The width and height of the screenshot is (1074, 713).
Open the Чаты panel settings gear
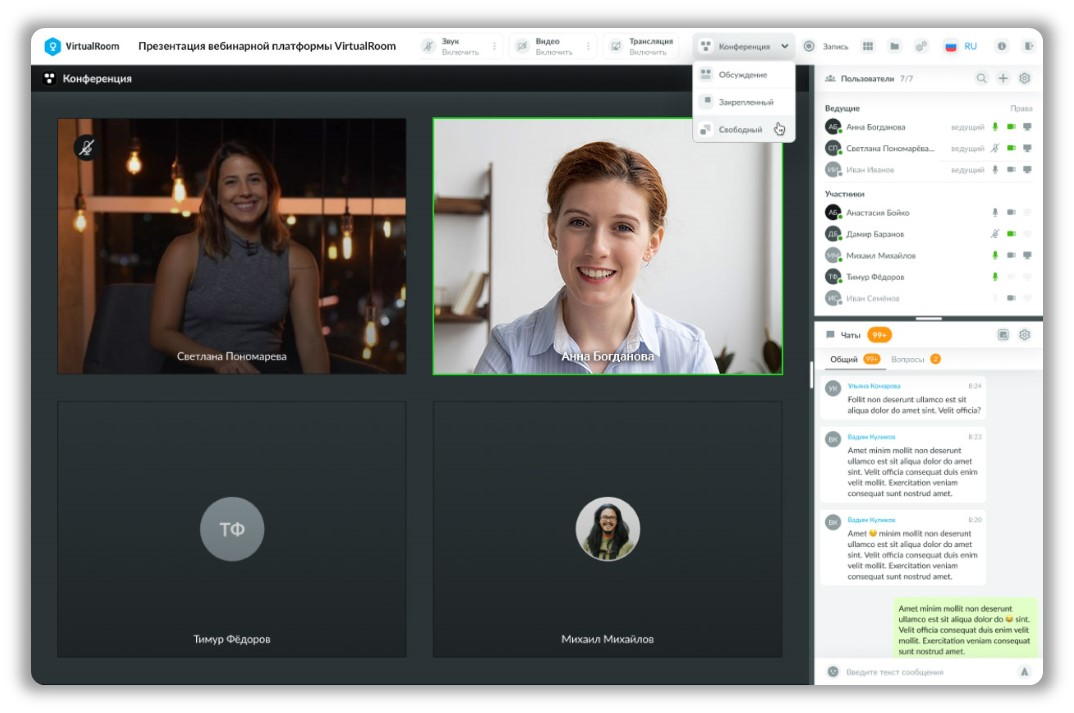coord(1024,335)
